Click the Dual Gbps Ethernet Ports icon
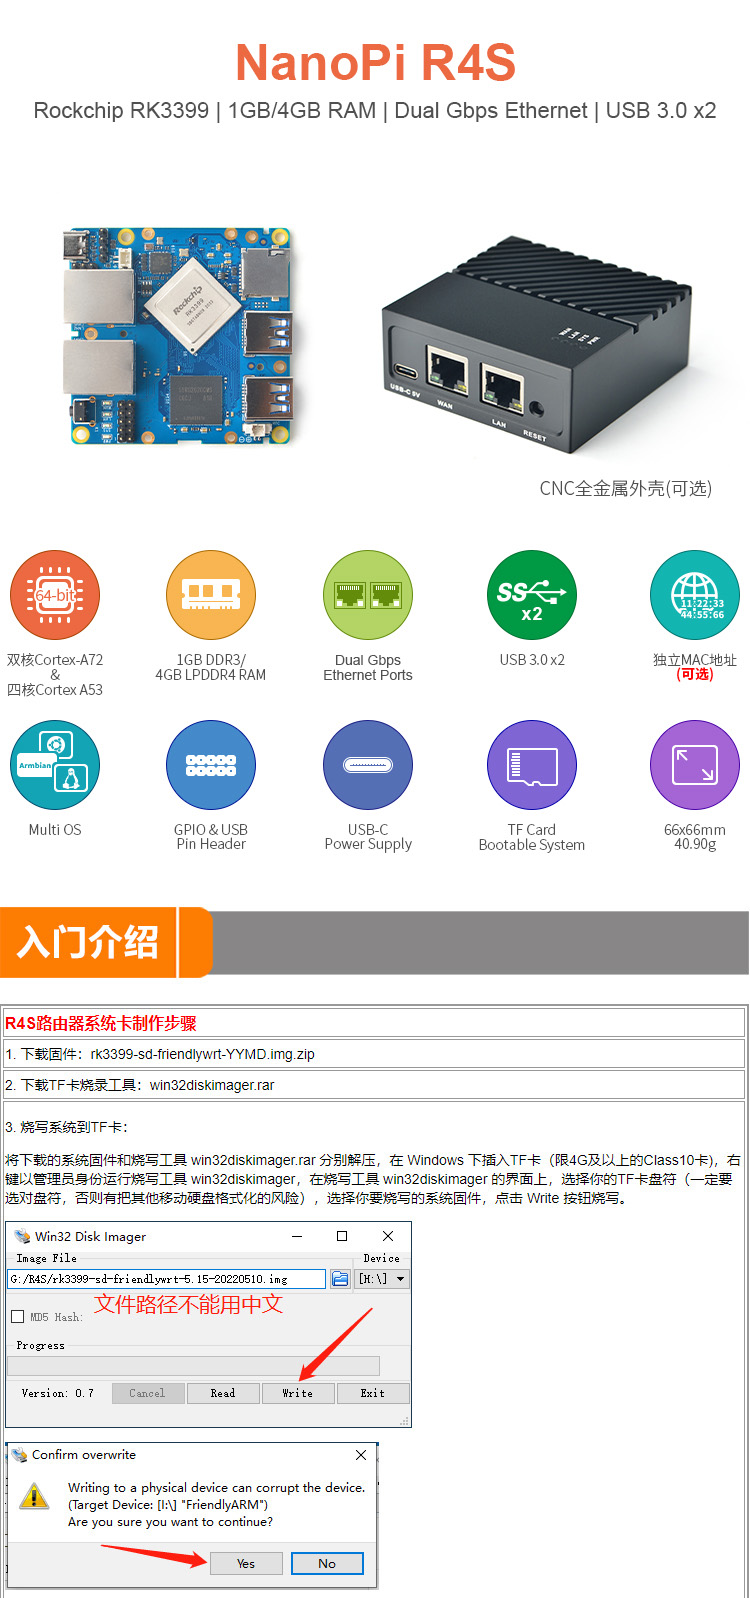Image resolution: width=750 pixels, height=1598 pixels. (368, 595)
